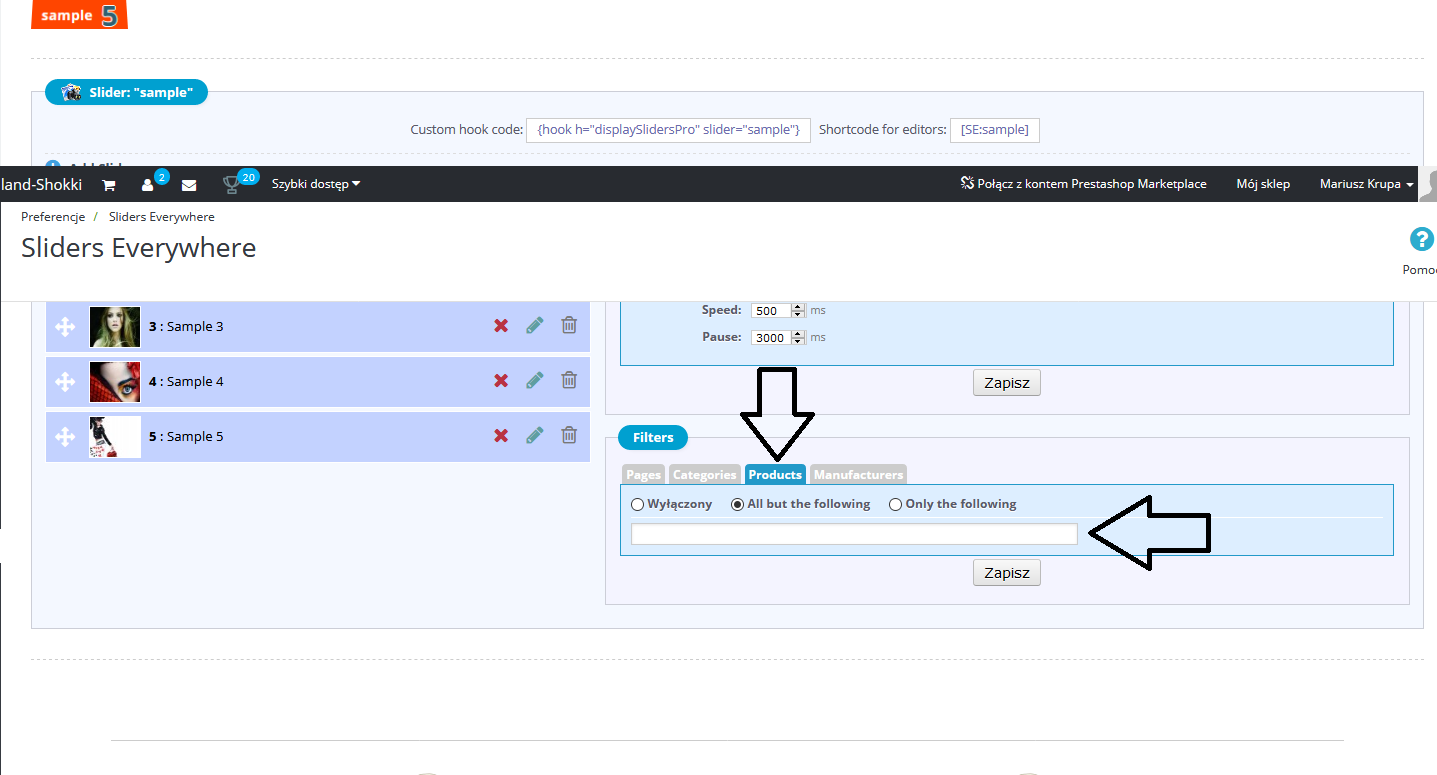Click the Pause value field
The height and width of the screenshot is (775, 1437).
tap(772, 337)
